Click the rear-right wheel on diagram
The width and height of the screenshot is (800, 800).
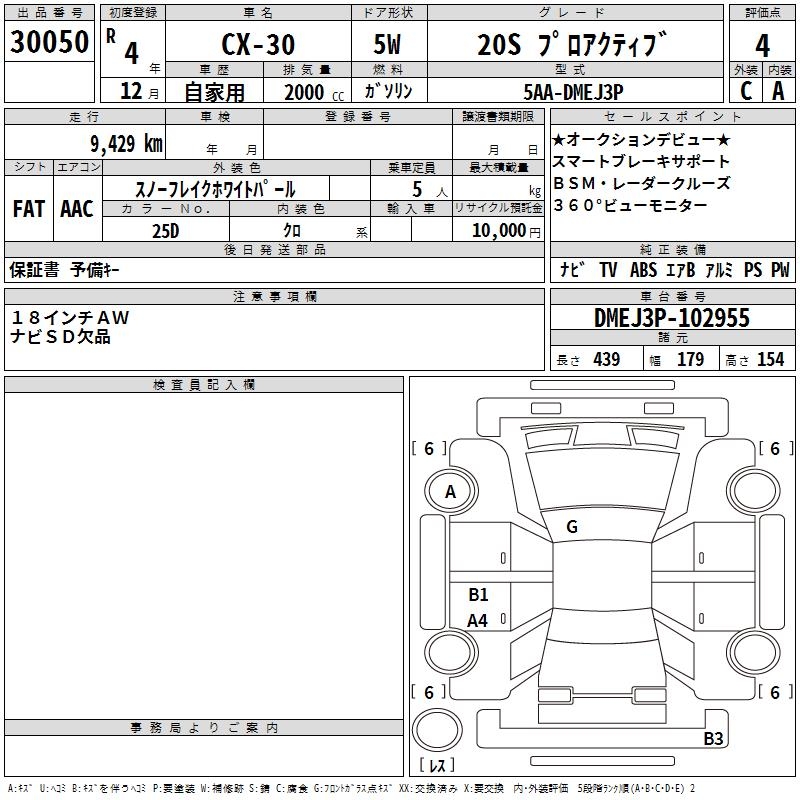click(x=754, y=652)
